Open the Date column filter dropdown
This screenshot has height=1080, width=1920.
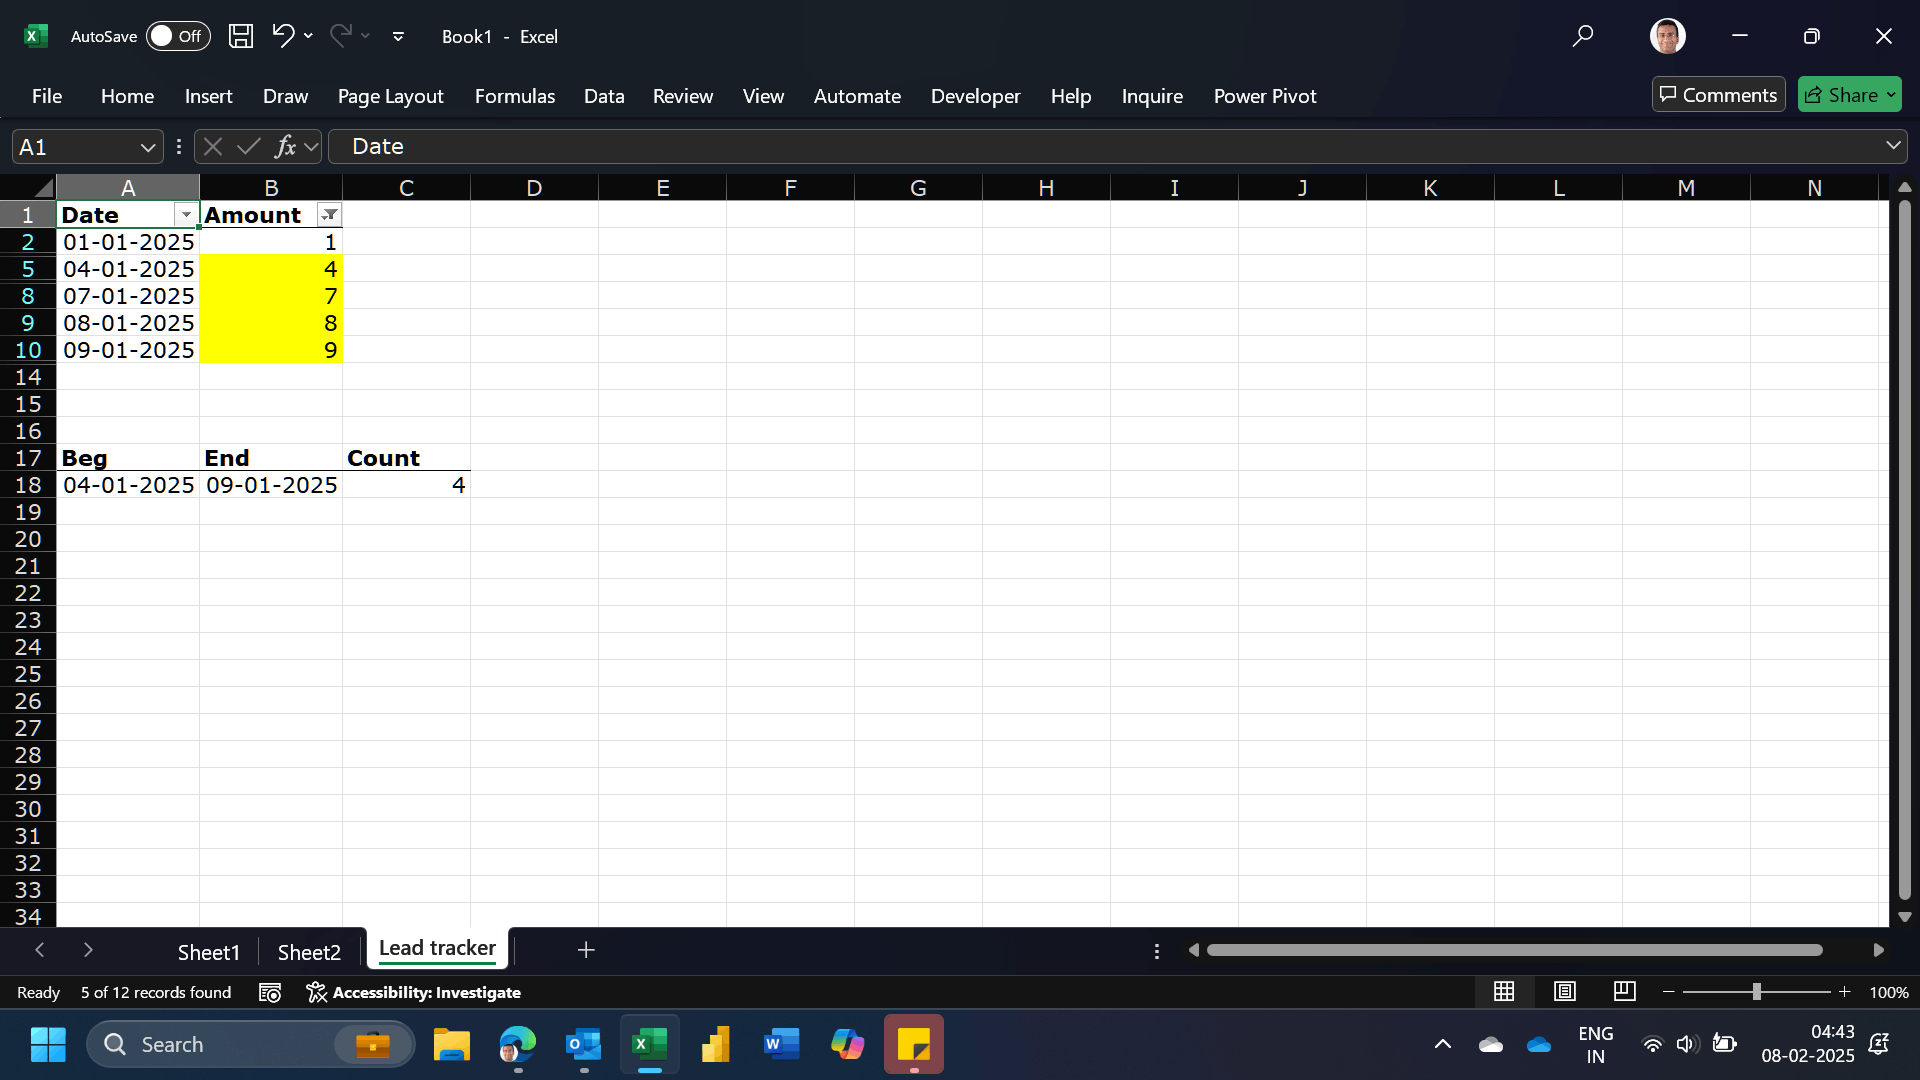[x=186, y=215]
